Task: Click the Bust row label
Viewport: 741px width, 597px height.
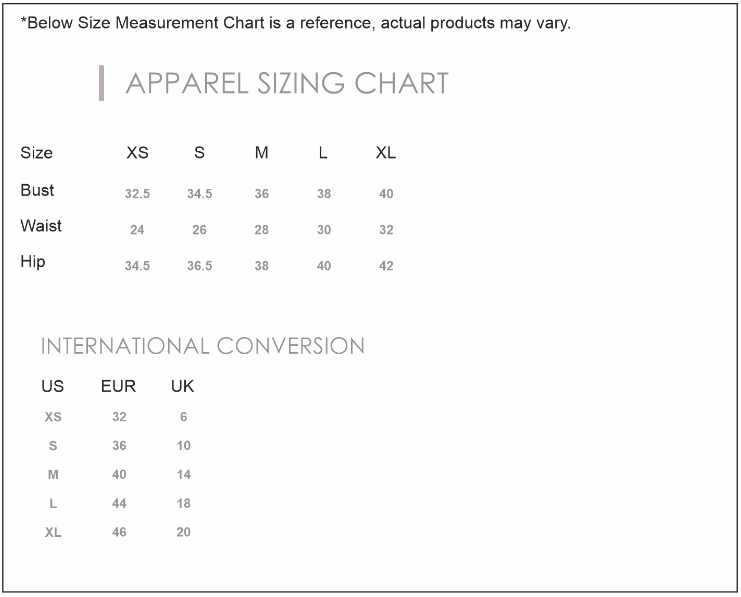Action: 37,190
